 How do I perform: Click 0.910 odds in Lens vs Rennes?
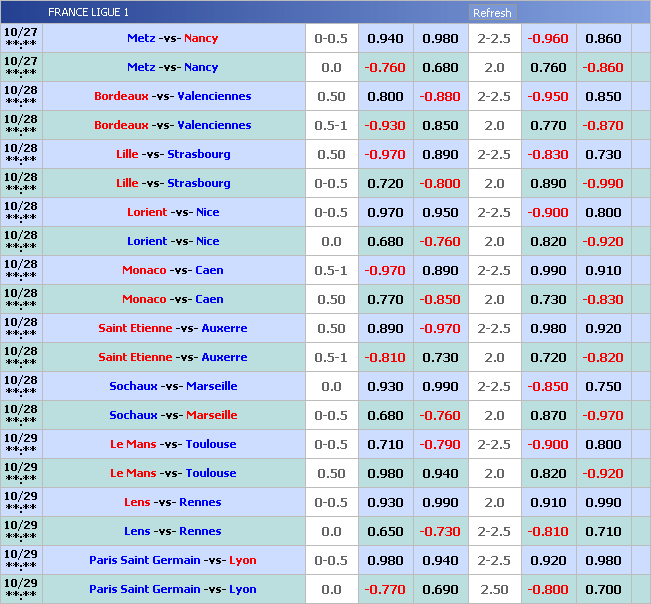[x=548, y=502]
